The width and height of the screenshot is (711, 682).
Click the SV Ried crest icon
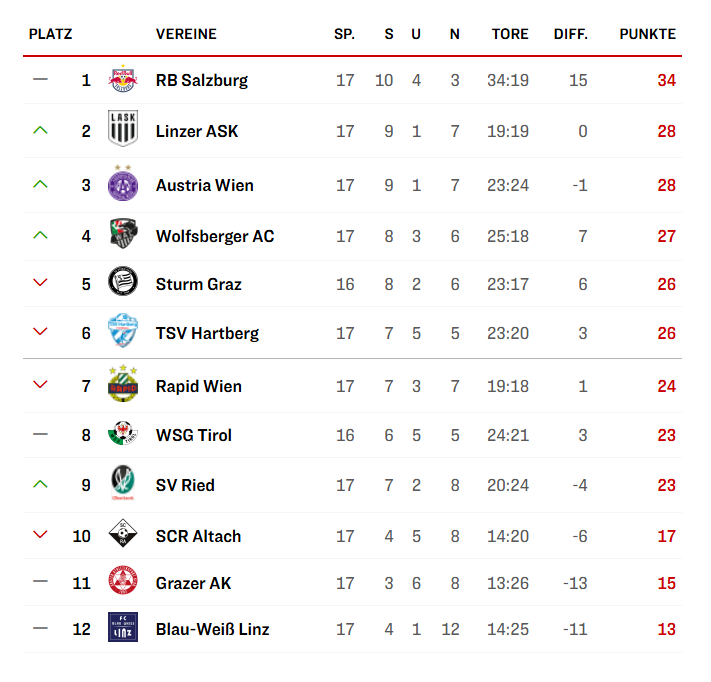point(123,485)
